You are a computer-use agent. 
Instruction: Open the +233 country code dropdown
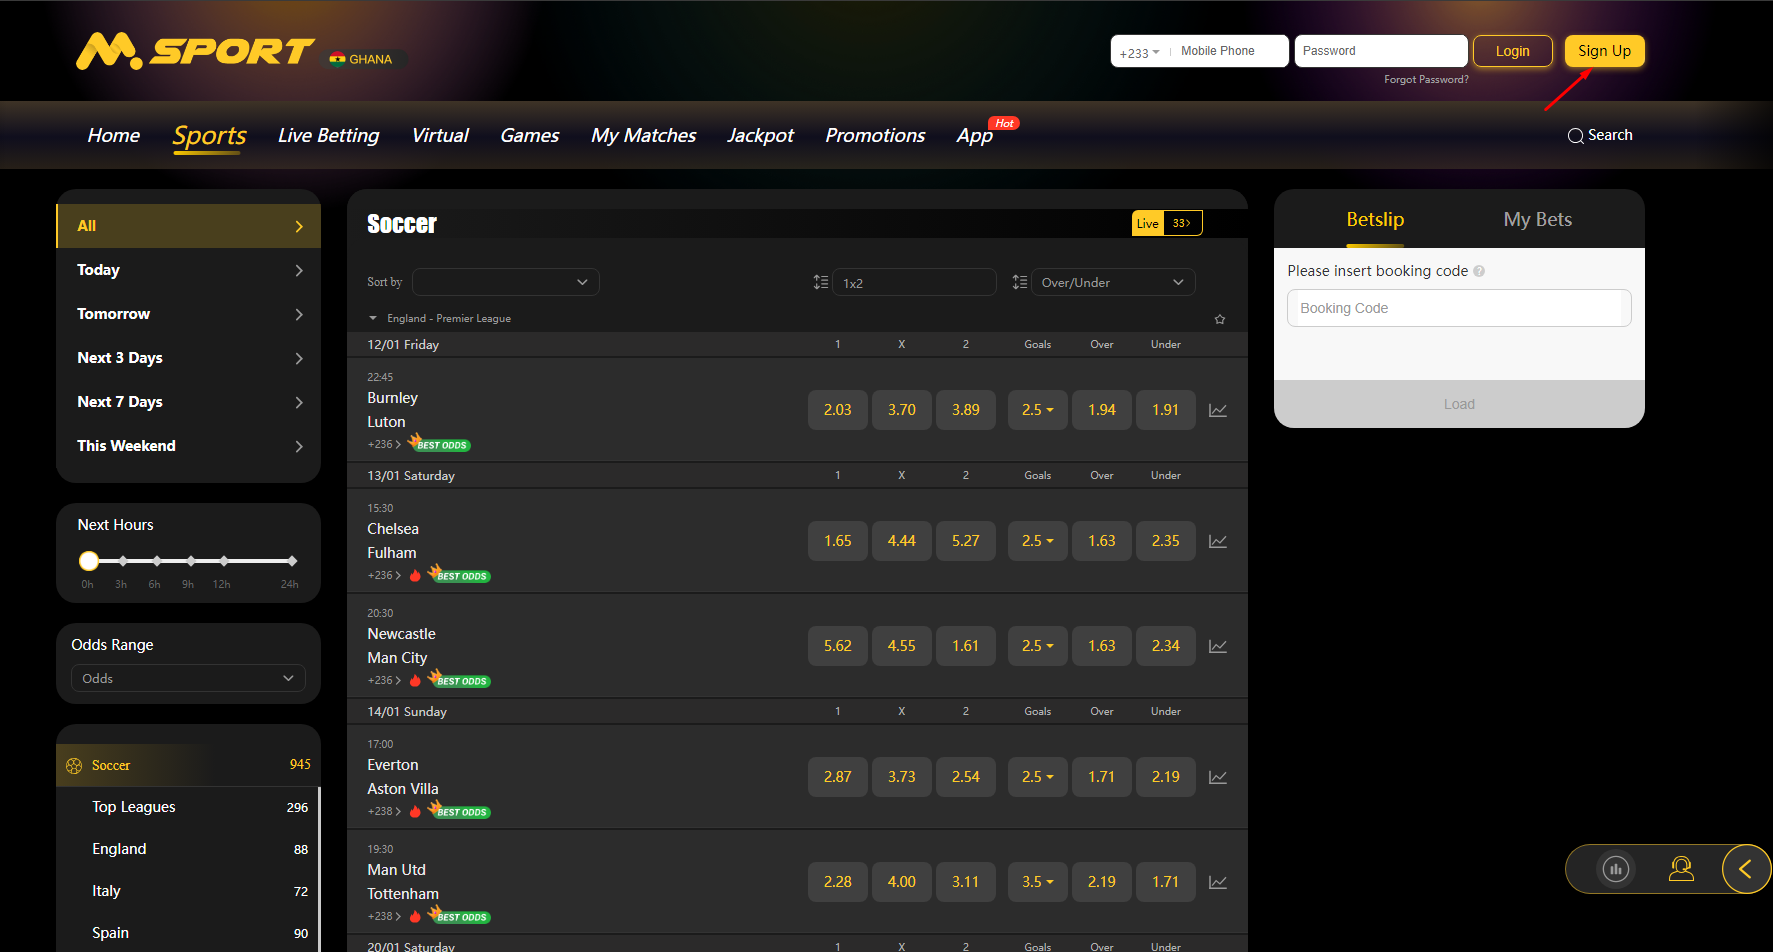pyautogui.click(x=1139, y=53)
